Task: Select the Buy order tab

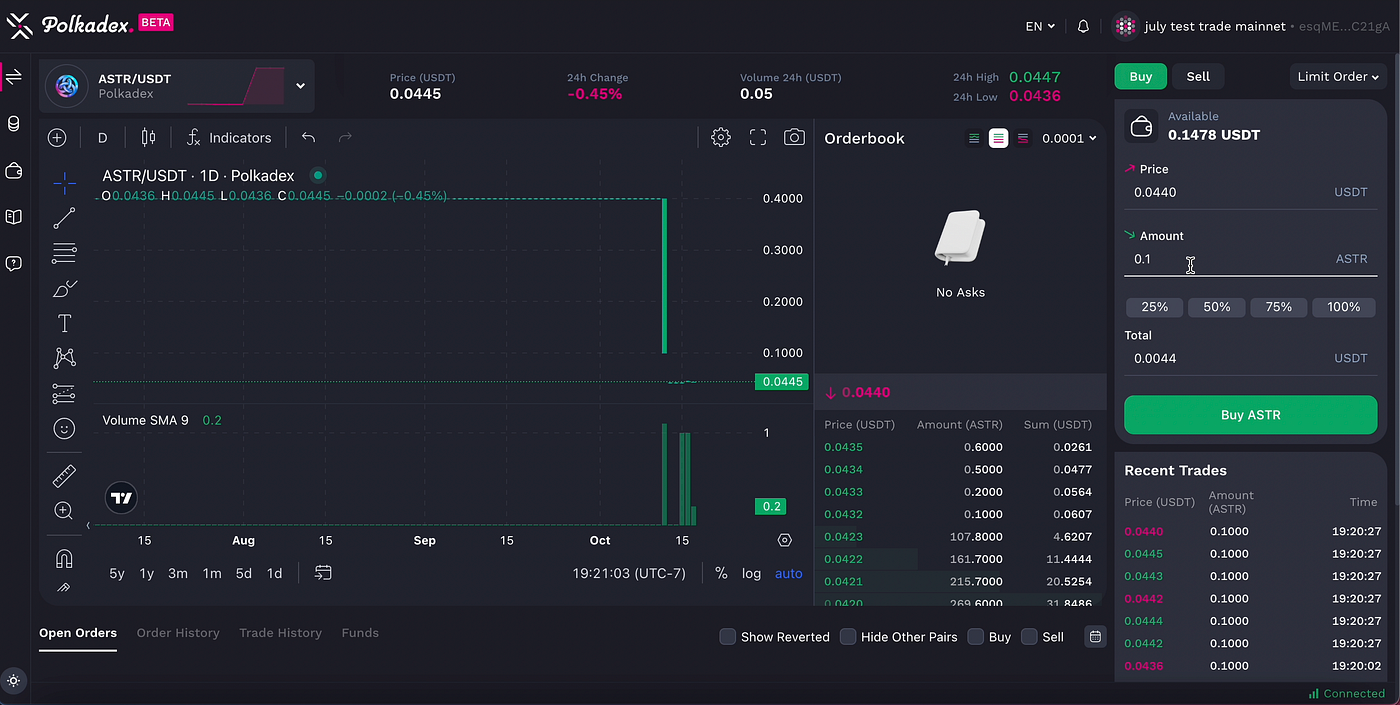Action: pos(1141,76)
